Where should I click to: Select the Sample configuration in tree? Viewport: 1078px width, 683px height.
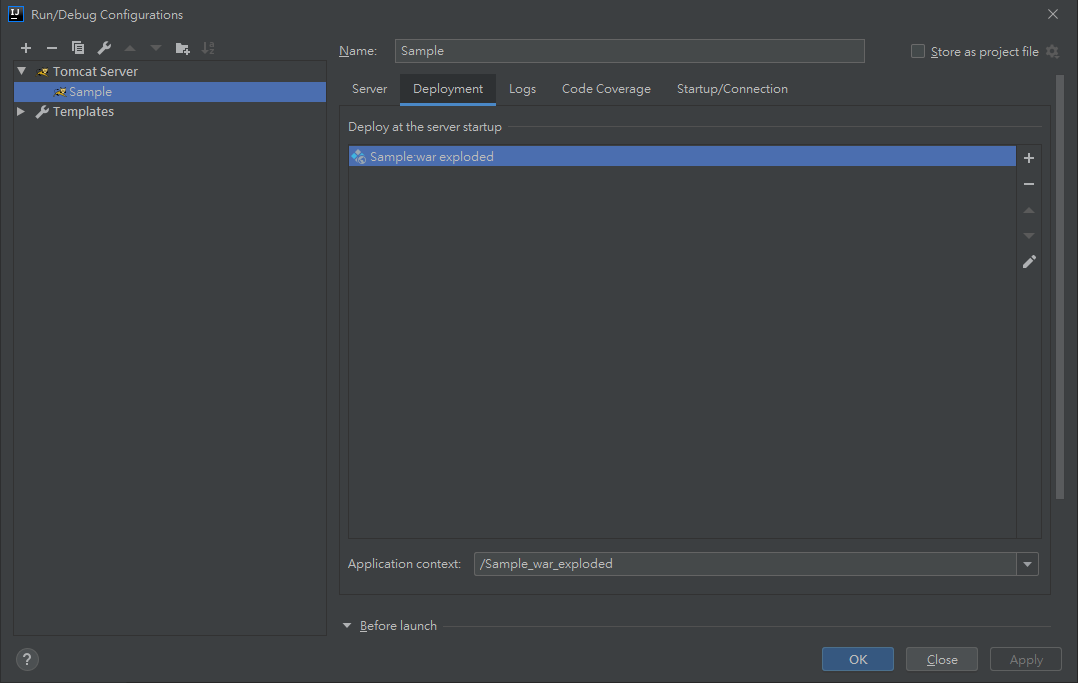(x=170, y=91)
